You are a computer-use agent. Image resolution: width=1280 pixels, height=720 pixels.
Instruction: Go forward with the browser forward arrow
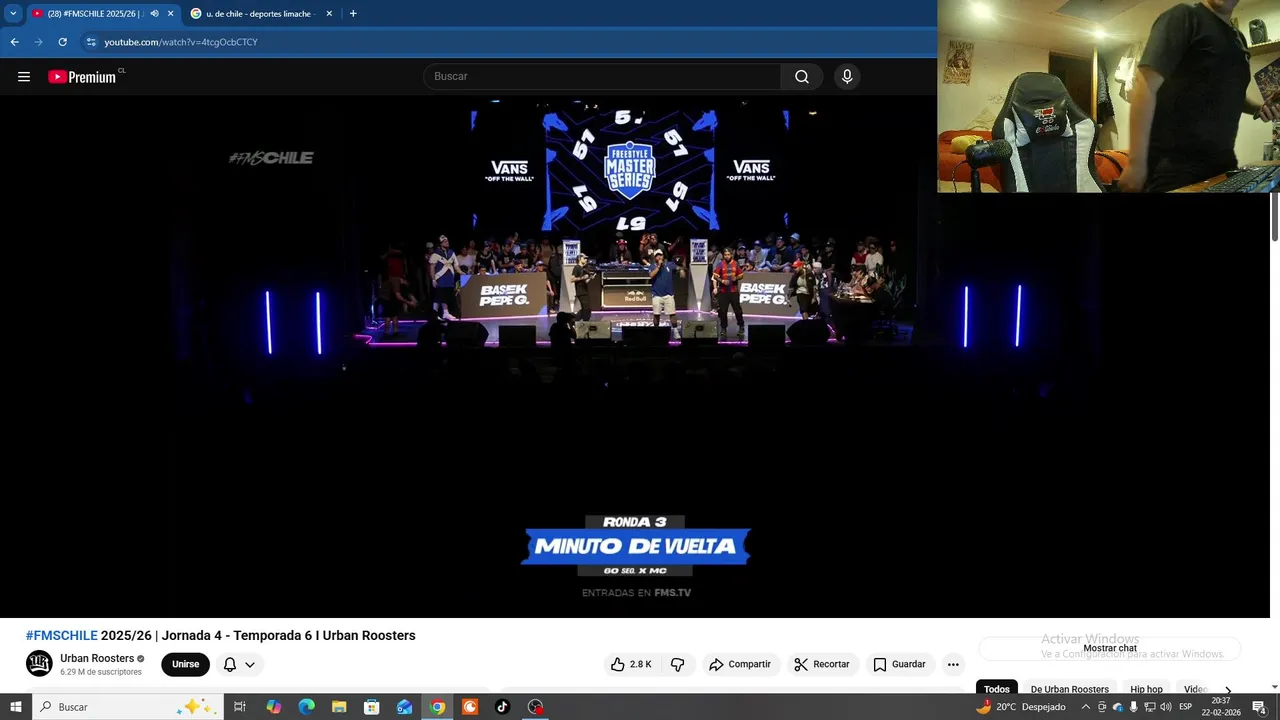click(38, 42)
